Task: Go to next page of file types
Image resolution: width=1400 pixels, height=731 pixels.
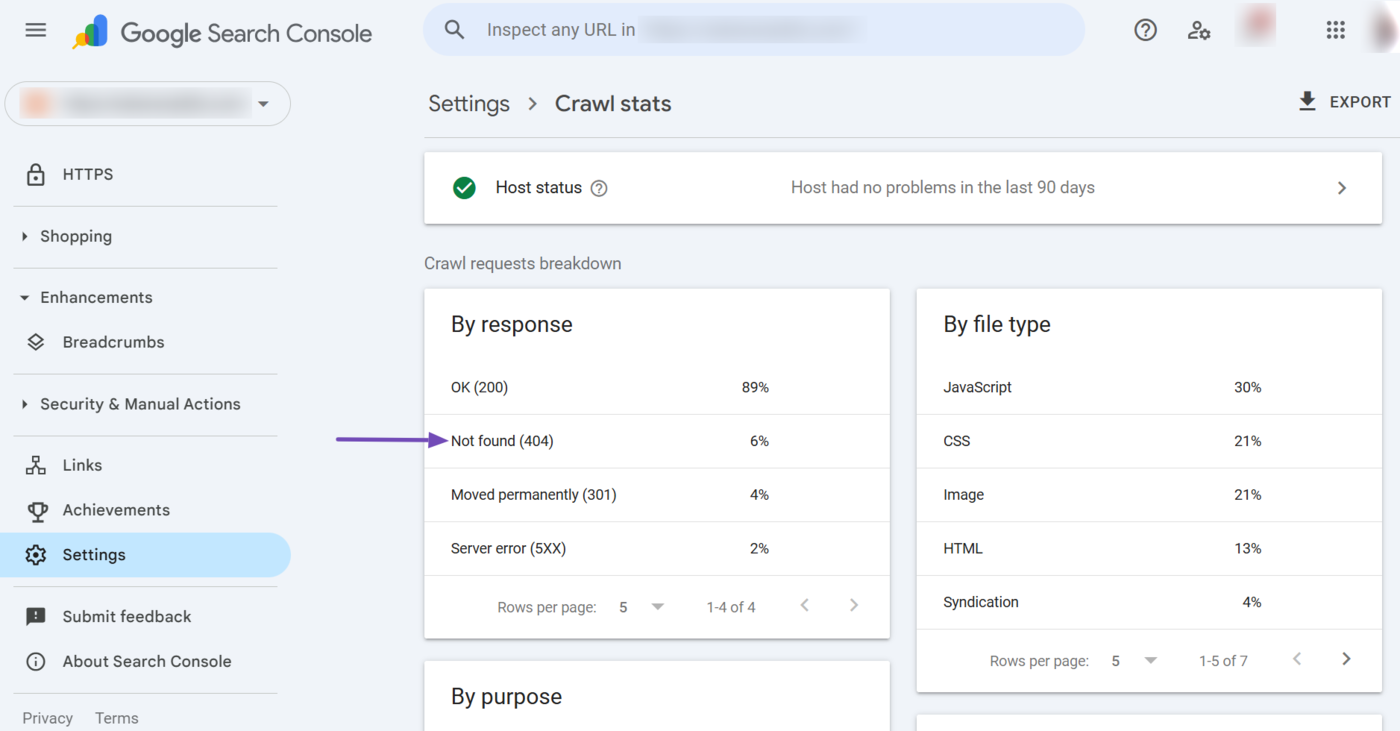Action: coord(1346,659)
